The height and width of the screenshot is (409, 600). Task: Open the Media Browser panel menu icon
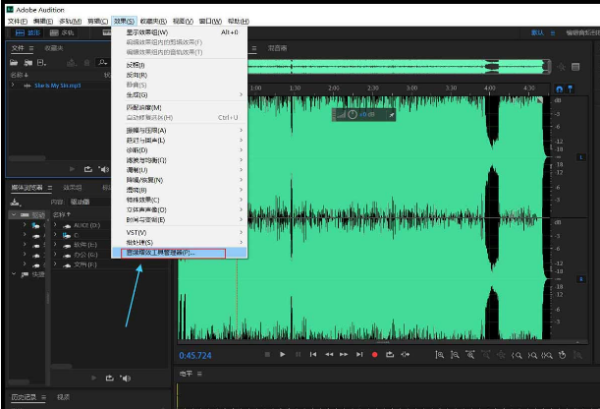point(50,187)
